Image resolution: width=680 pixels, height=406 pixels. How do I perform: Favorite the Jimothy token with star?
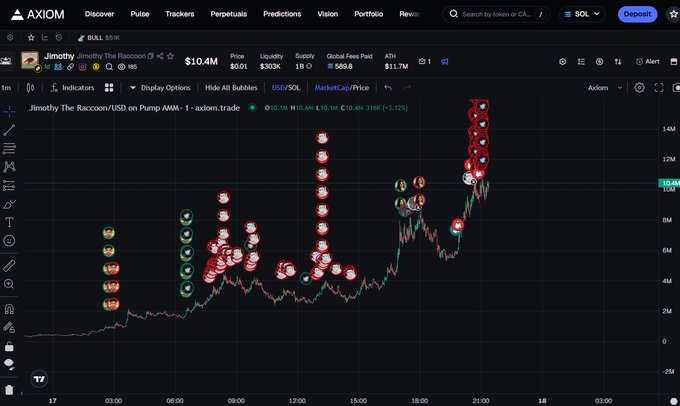click(x=170, y=56)
